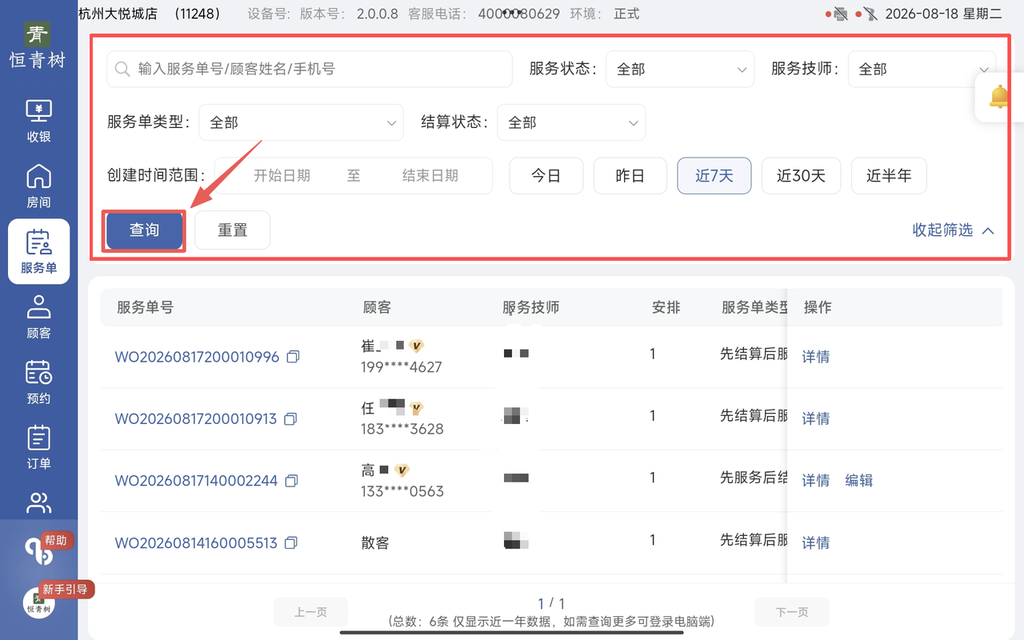
Task: Click the 查询 search button
Action: (144, 230)
